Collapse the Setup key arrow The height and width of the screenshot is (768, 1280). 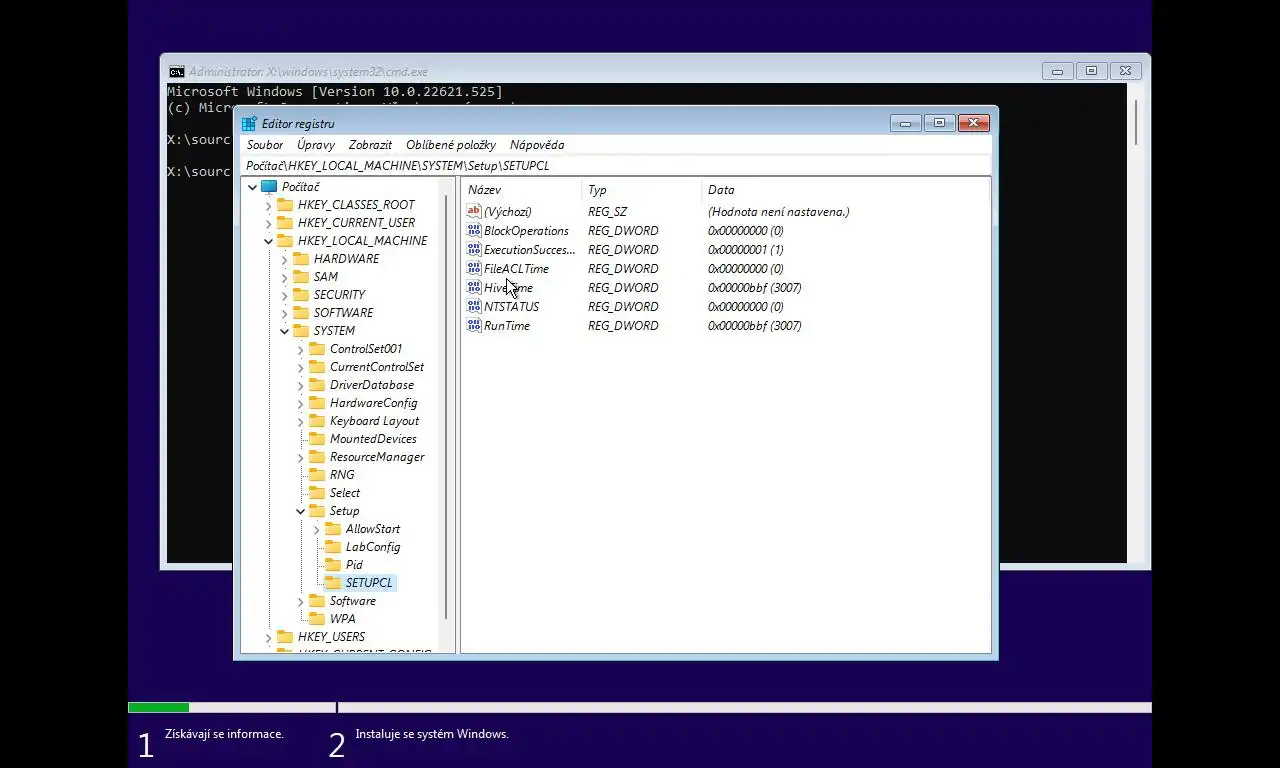(300, 511)
